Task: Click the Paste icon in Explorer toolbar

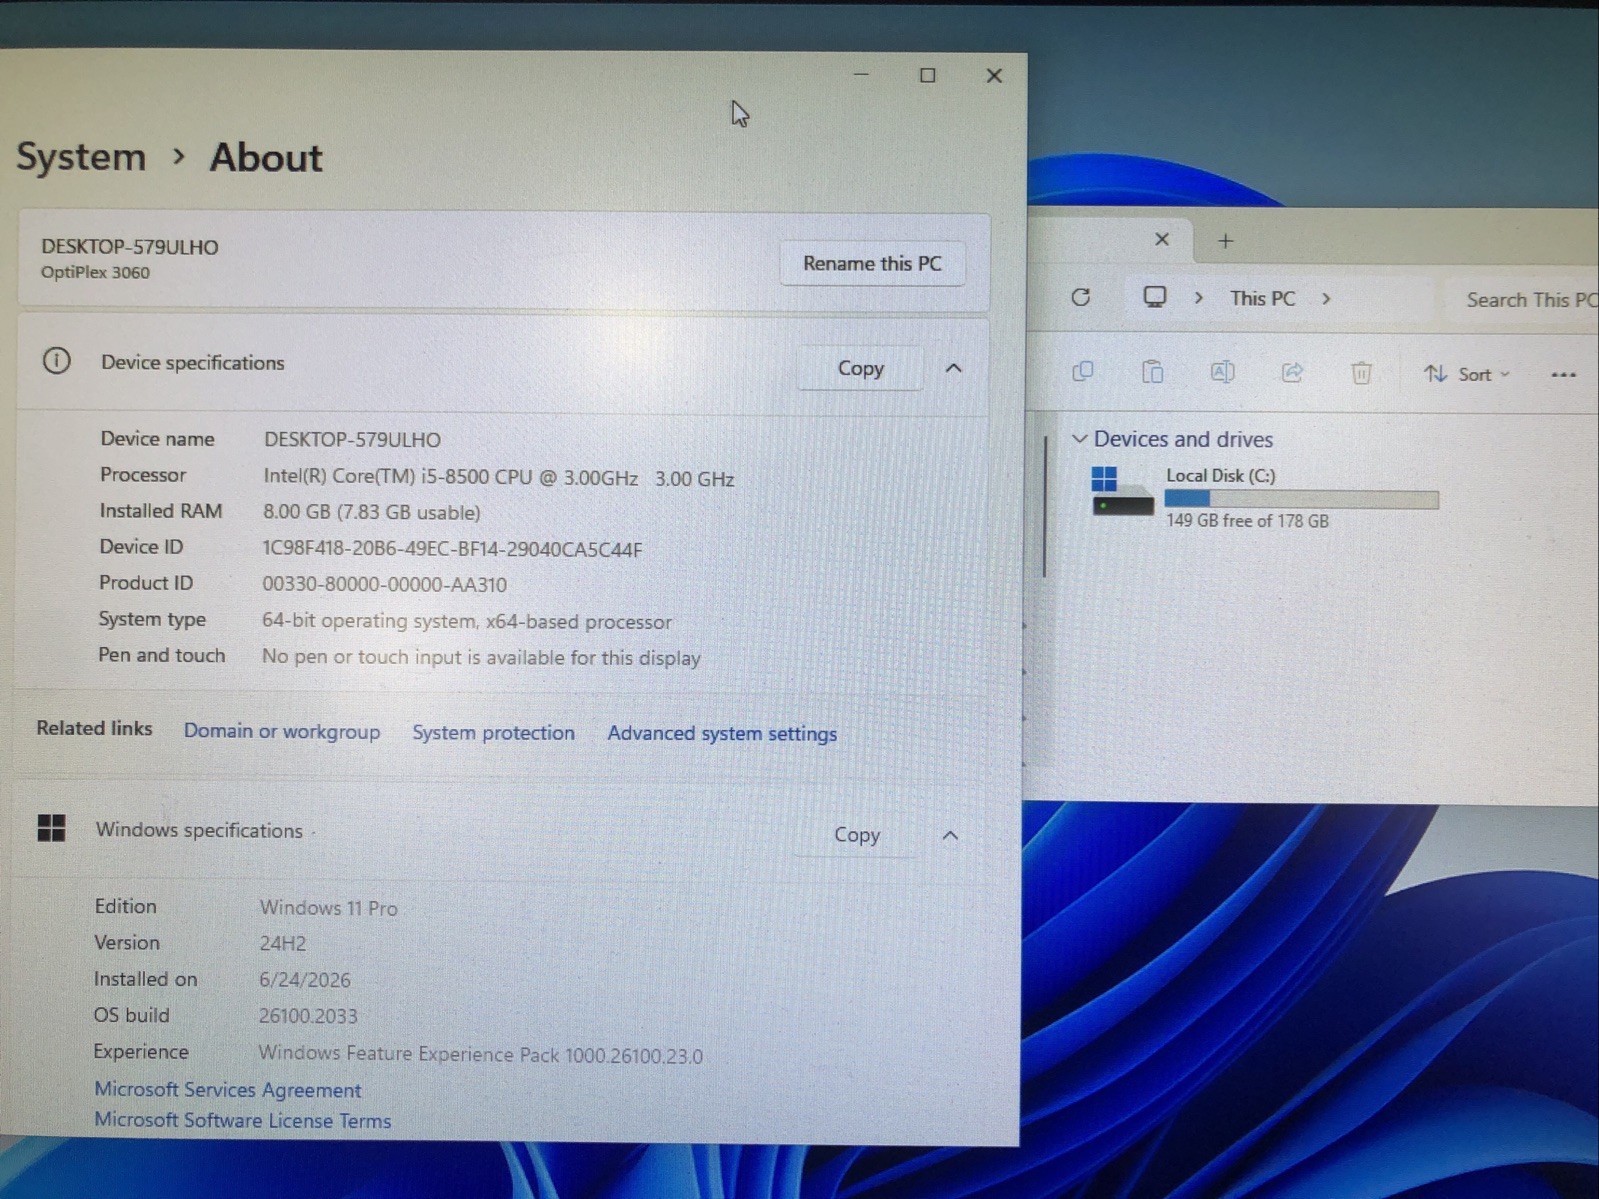Action: click(x=1152, y=372)
